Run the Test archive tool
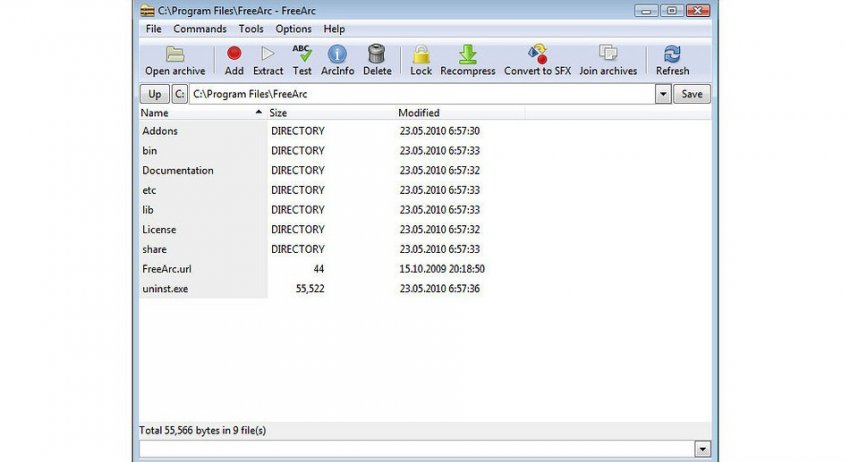 [x=302, y=55]
